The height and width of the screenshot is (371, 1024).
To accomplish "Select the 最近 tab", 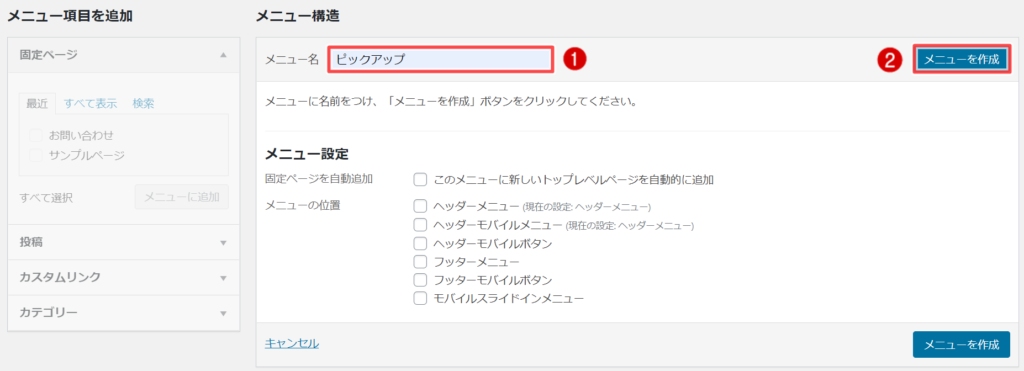I will pyautogui.click(x=37, y=103).
